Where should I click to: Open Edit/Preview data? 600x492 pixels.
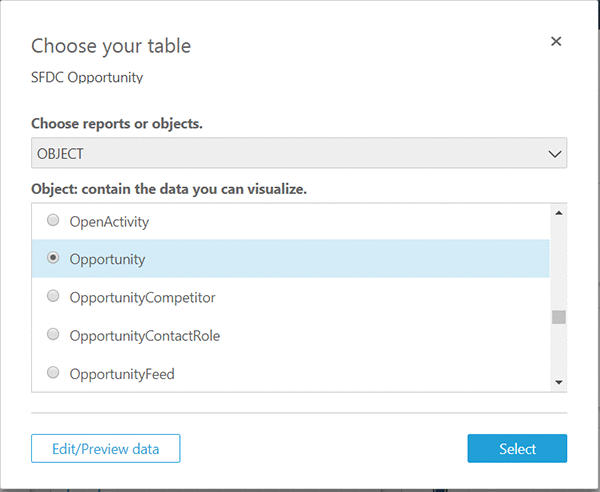click(105, 449)
